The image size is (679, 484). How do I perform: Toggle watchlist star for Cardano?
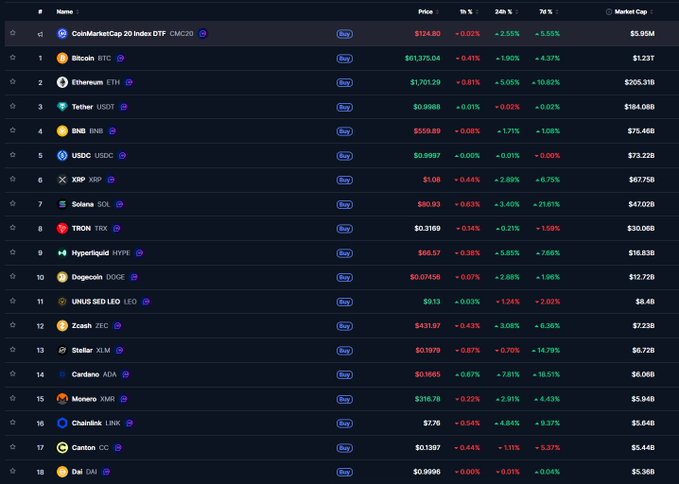point(13,374)
